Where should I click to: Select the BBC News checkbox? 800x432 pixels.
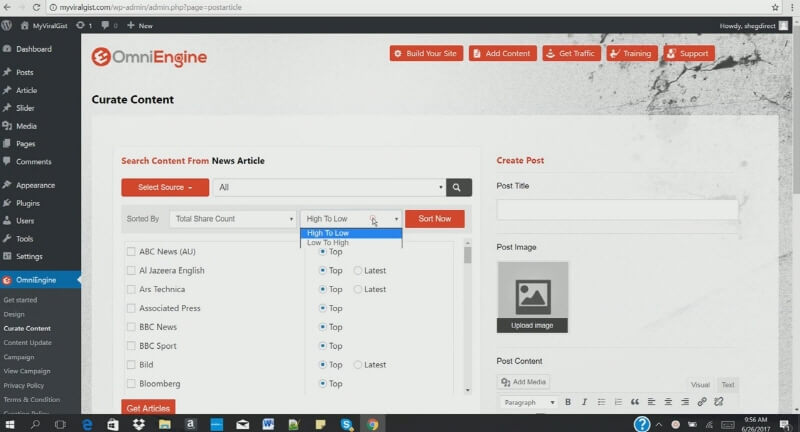coord(131,327)
